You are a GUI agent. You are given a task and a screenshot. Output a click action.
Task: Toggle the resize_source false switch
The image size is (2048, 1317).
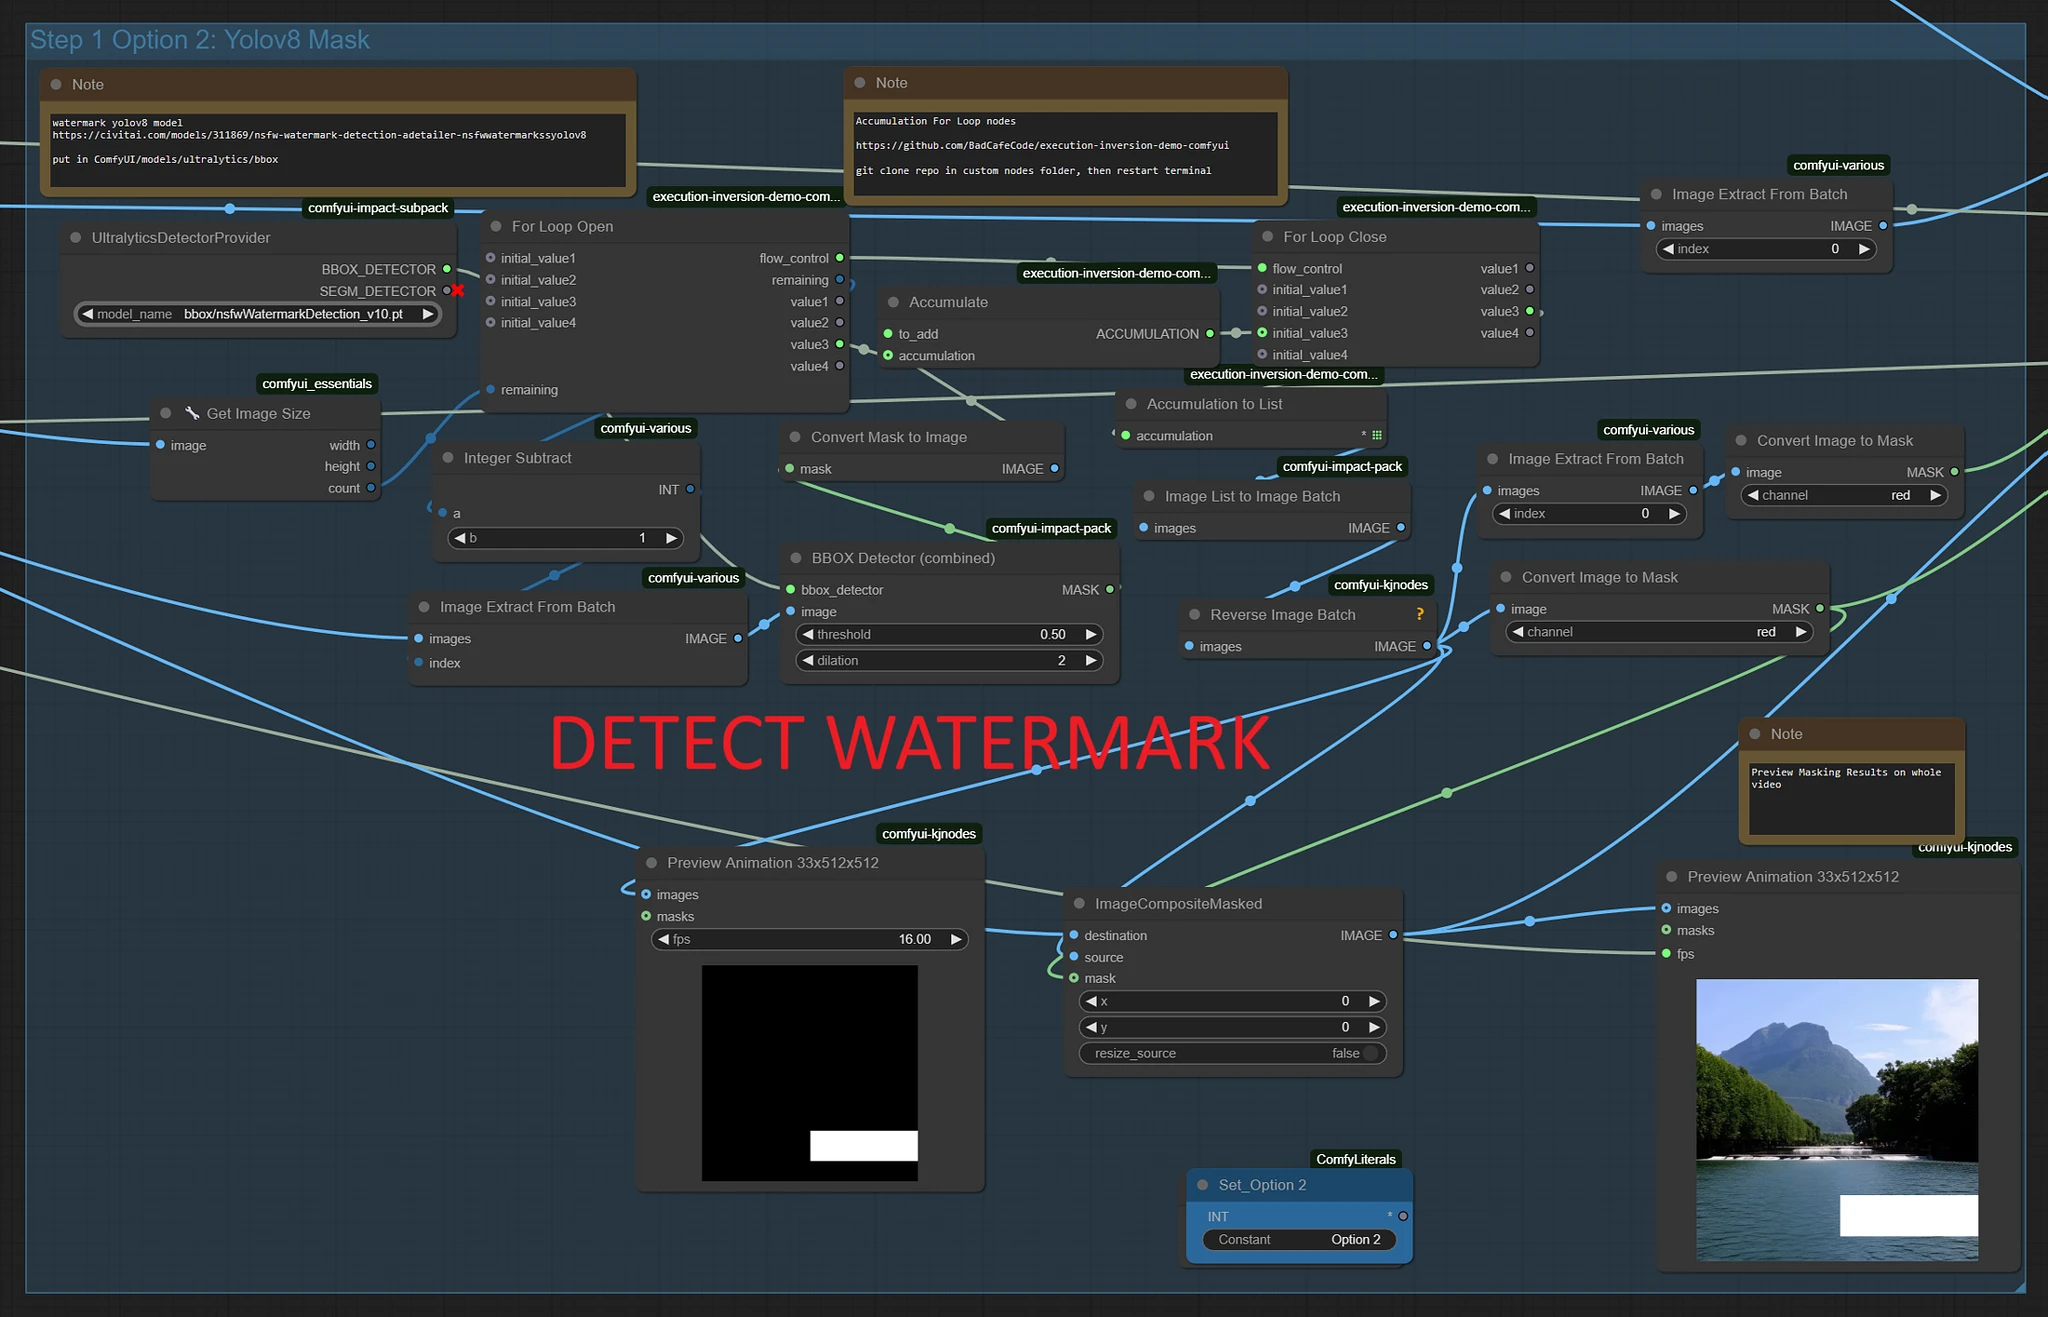pyautogui.click(x=1370, y=1053)
